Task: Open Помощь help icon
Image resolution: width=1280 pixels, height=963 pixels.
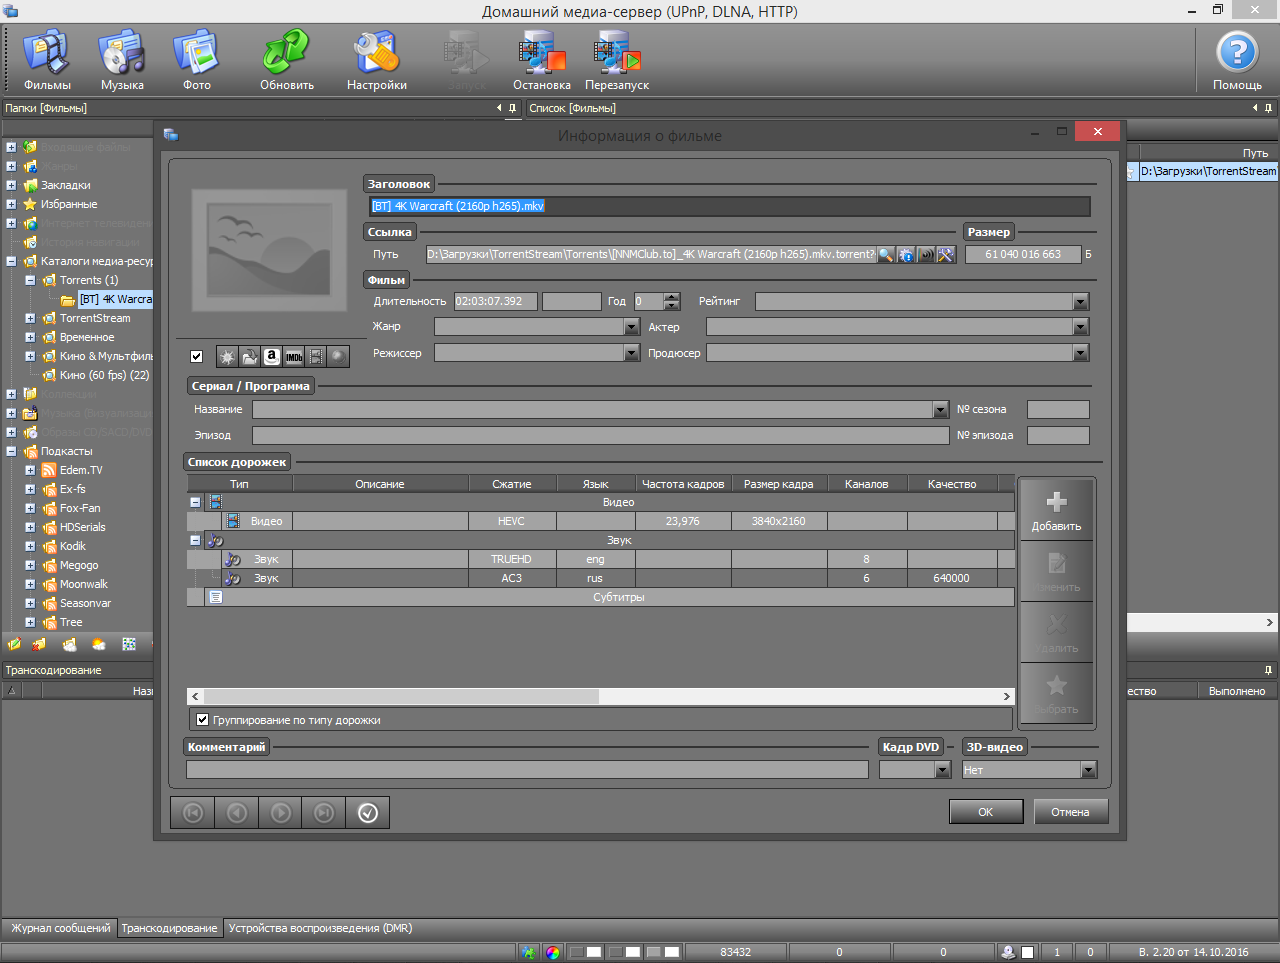Action: (1236, 60)
